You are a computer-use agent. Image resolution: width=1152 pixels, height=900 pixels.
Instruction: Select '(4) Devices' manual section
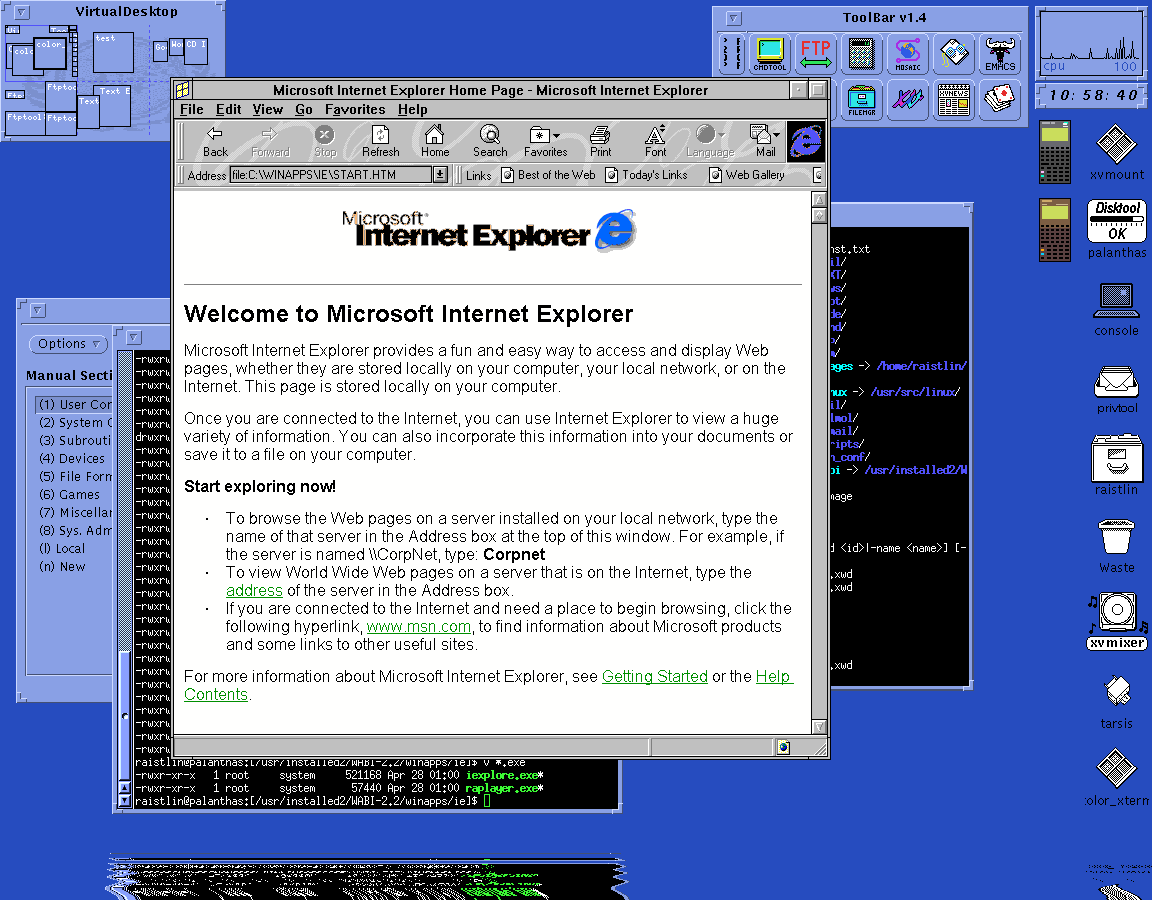tap(72, 458)
